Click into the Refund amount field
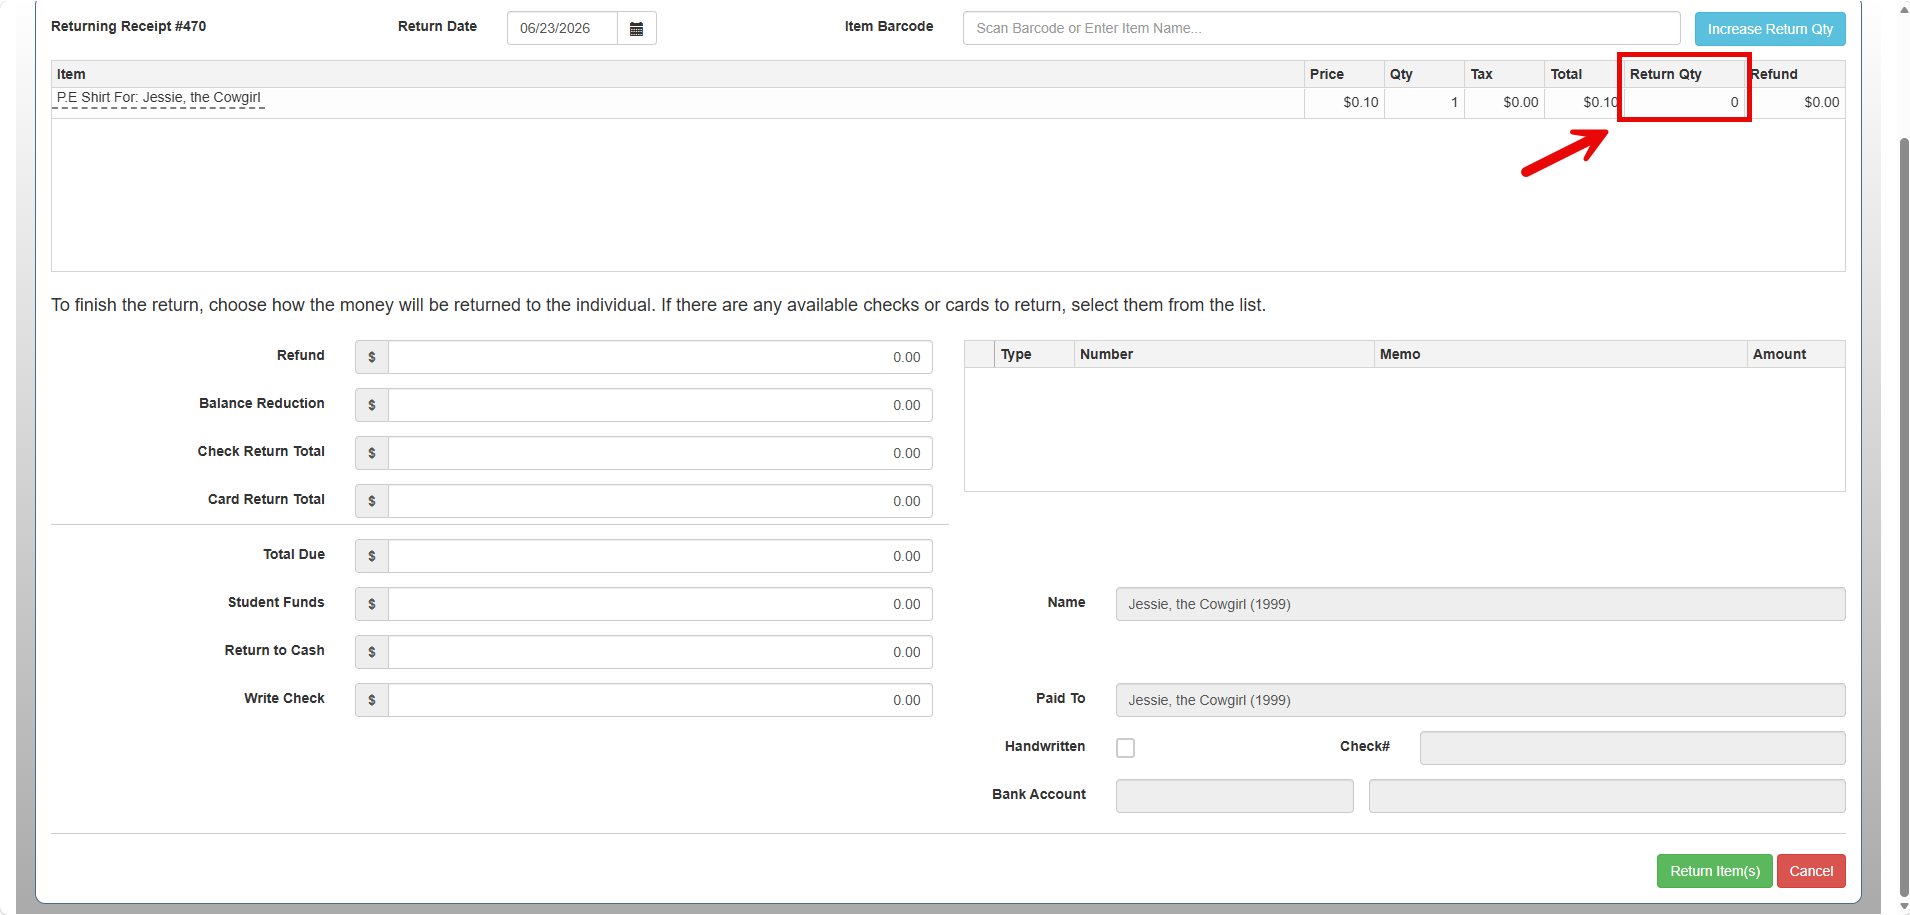Screen dimensions: 1910x915 (660, 357)
